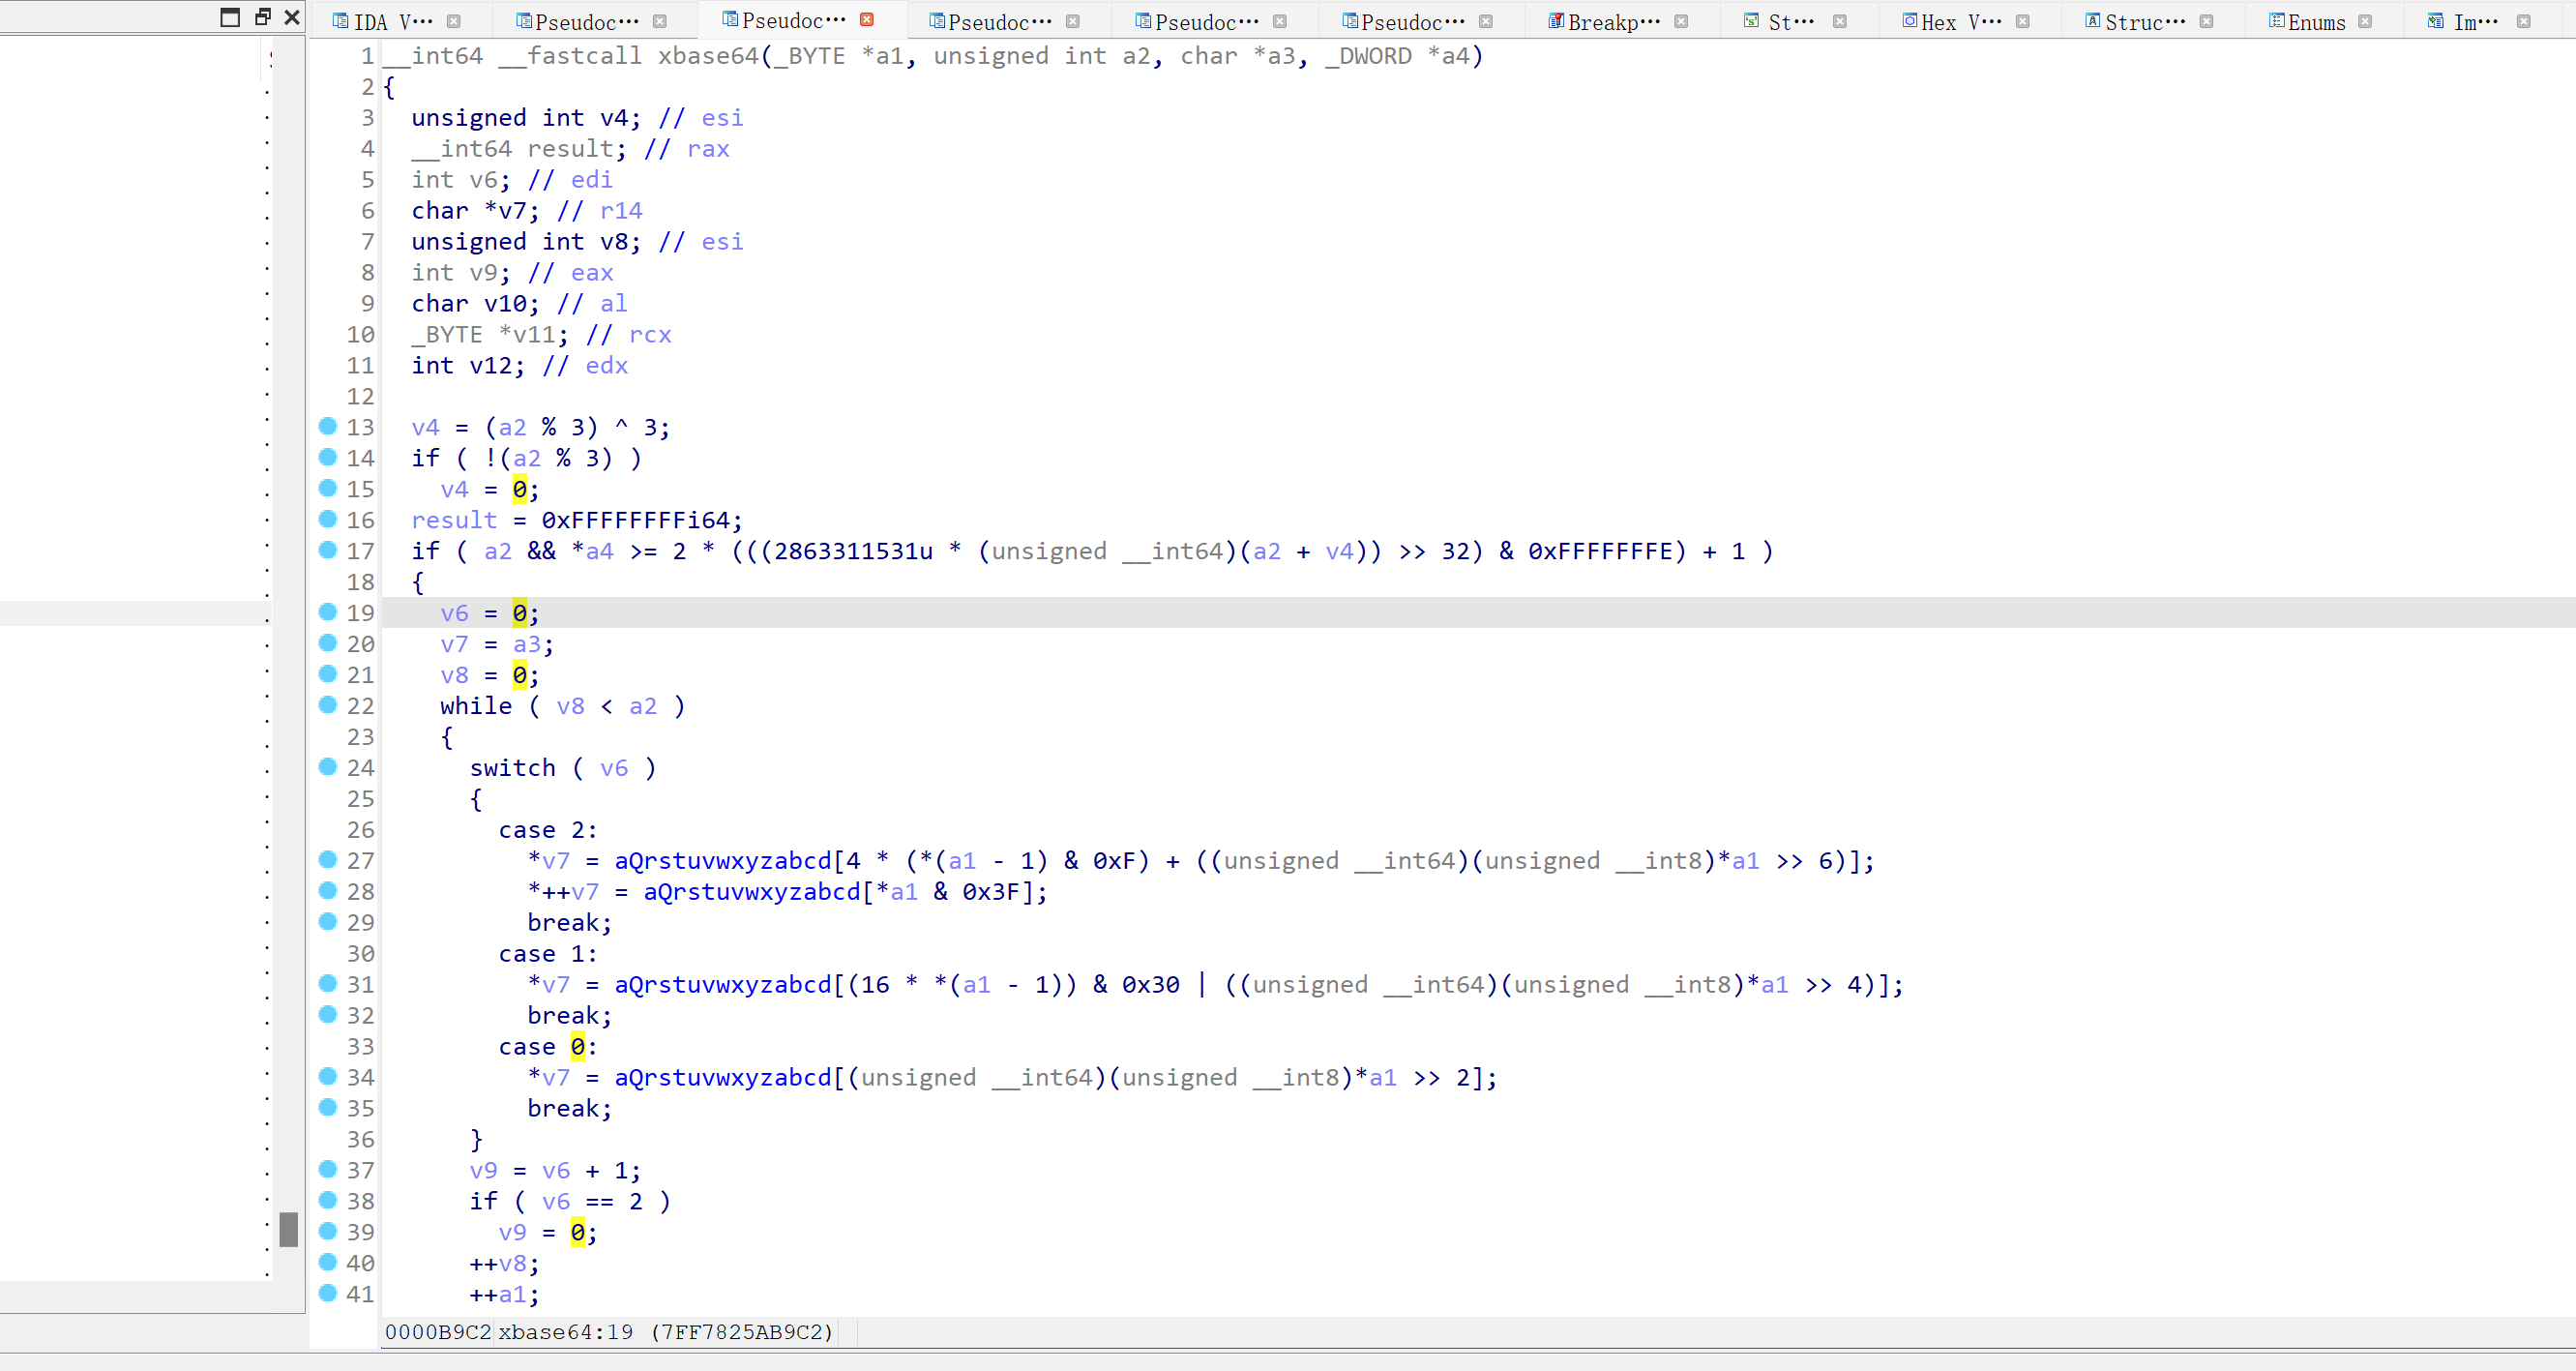Toggle breakpoint on line 13
The height and width of the screenshot is (1371, 2576).
tap(327, 426)
